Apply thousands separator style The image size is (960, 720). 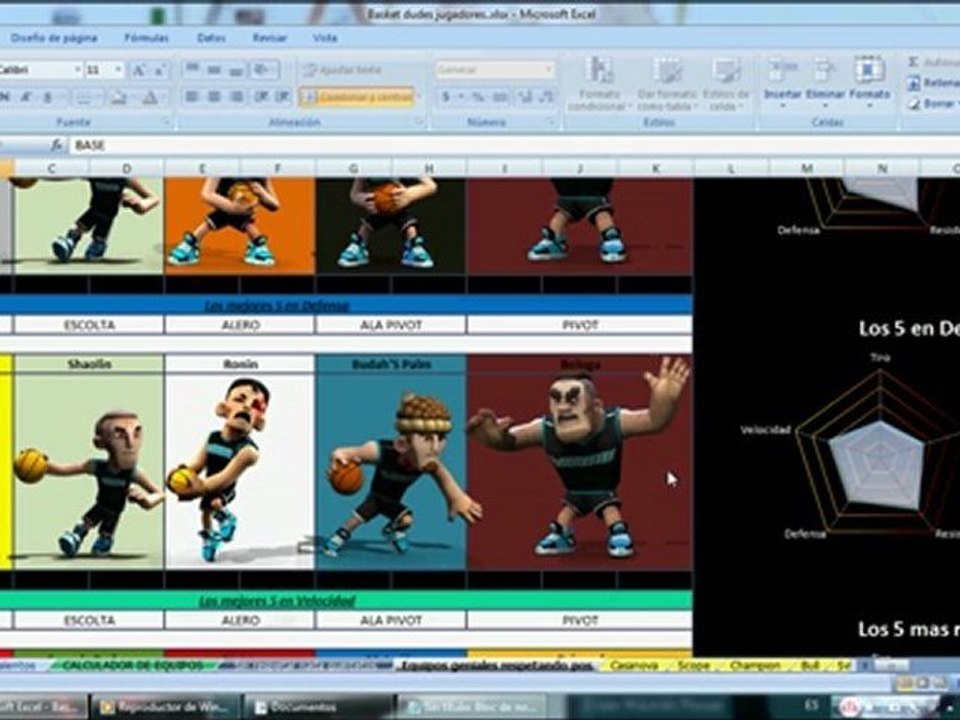click(x=500, y=97)
